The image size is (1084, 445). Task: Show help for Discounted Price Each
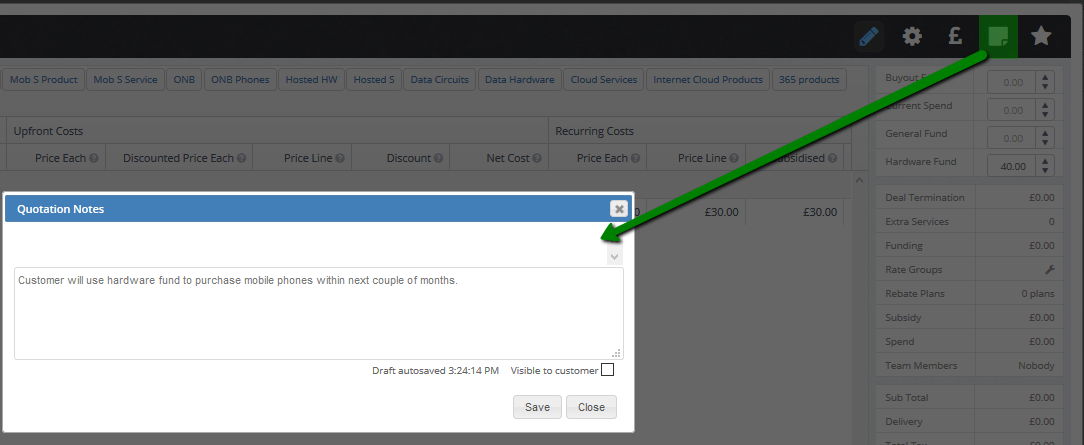click(x=241, y=158)
